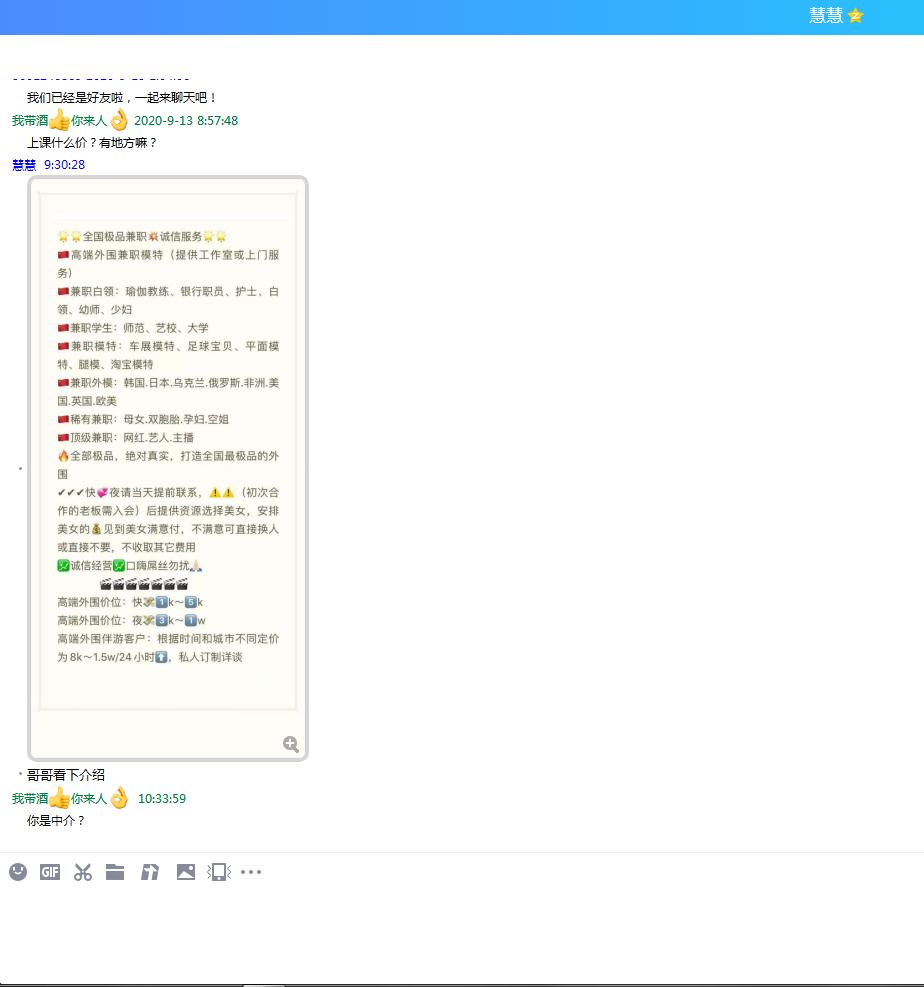Image resolution: width=924 pixels, height=987 pixels.
Task: Click the timestamp 10:33:59
Action: [162, 798]
